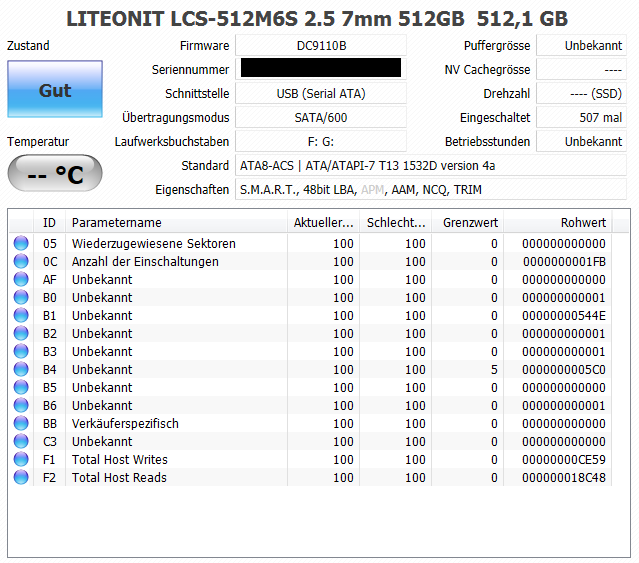Image resolution: width=639 pixels, height=563 pixels.
Task: Click raw value 0000000001FB
Action: click(564, 261)
